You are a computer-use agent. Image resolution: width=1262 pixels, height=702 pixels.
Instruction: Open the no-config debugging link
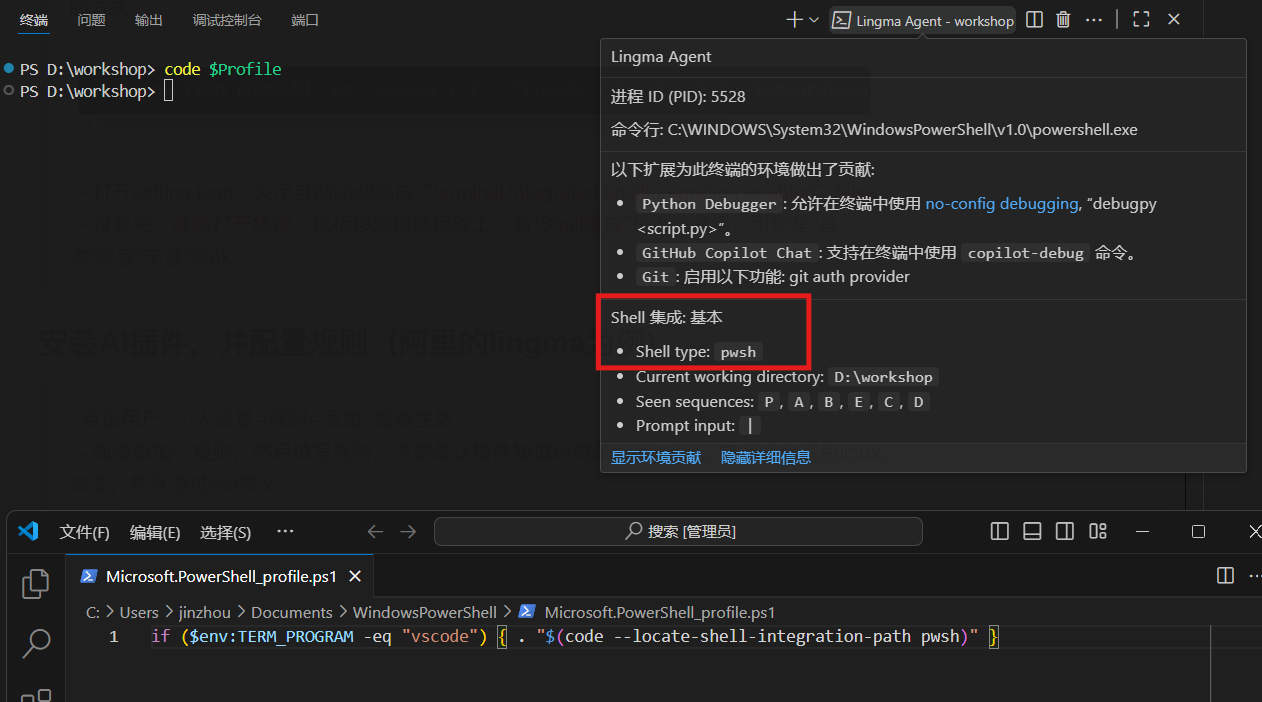coord(1002,203)
